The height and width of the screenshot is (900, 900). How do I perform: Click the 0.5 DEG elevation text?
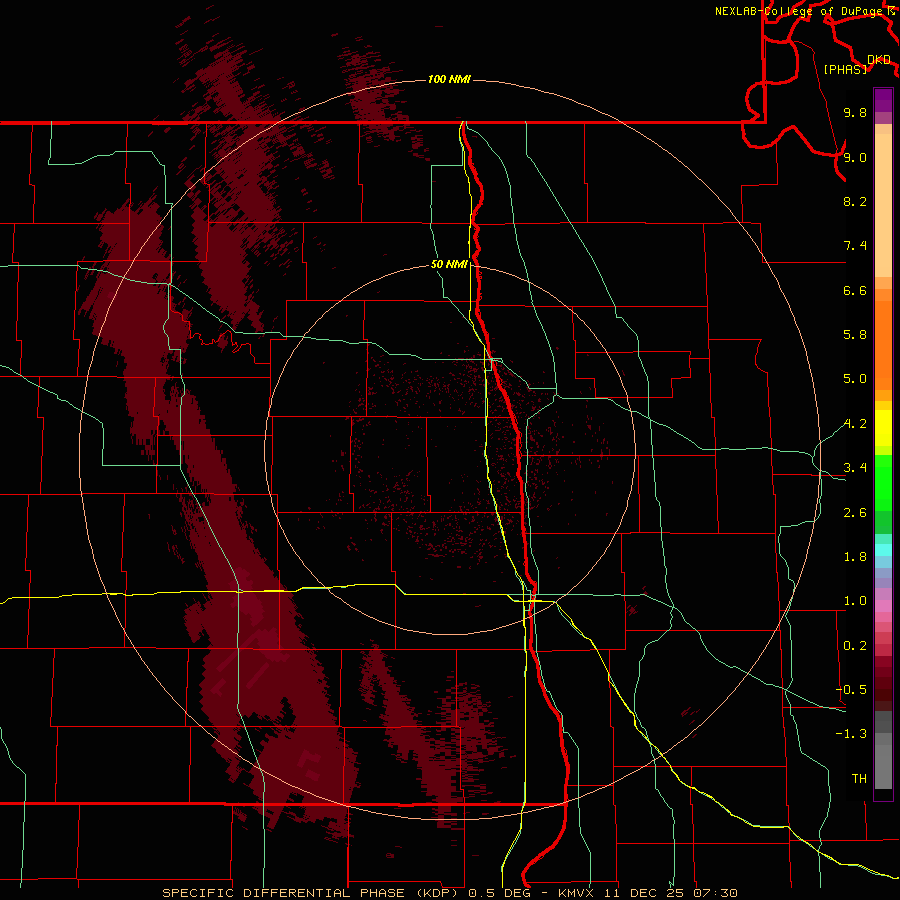[497, 893]
